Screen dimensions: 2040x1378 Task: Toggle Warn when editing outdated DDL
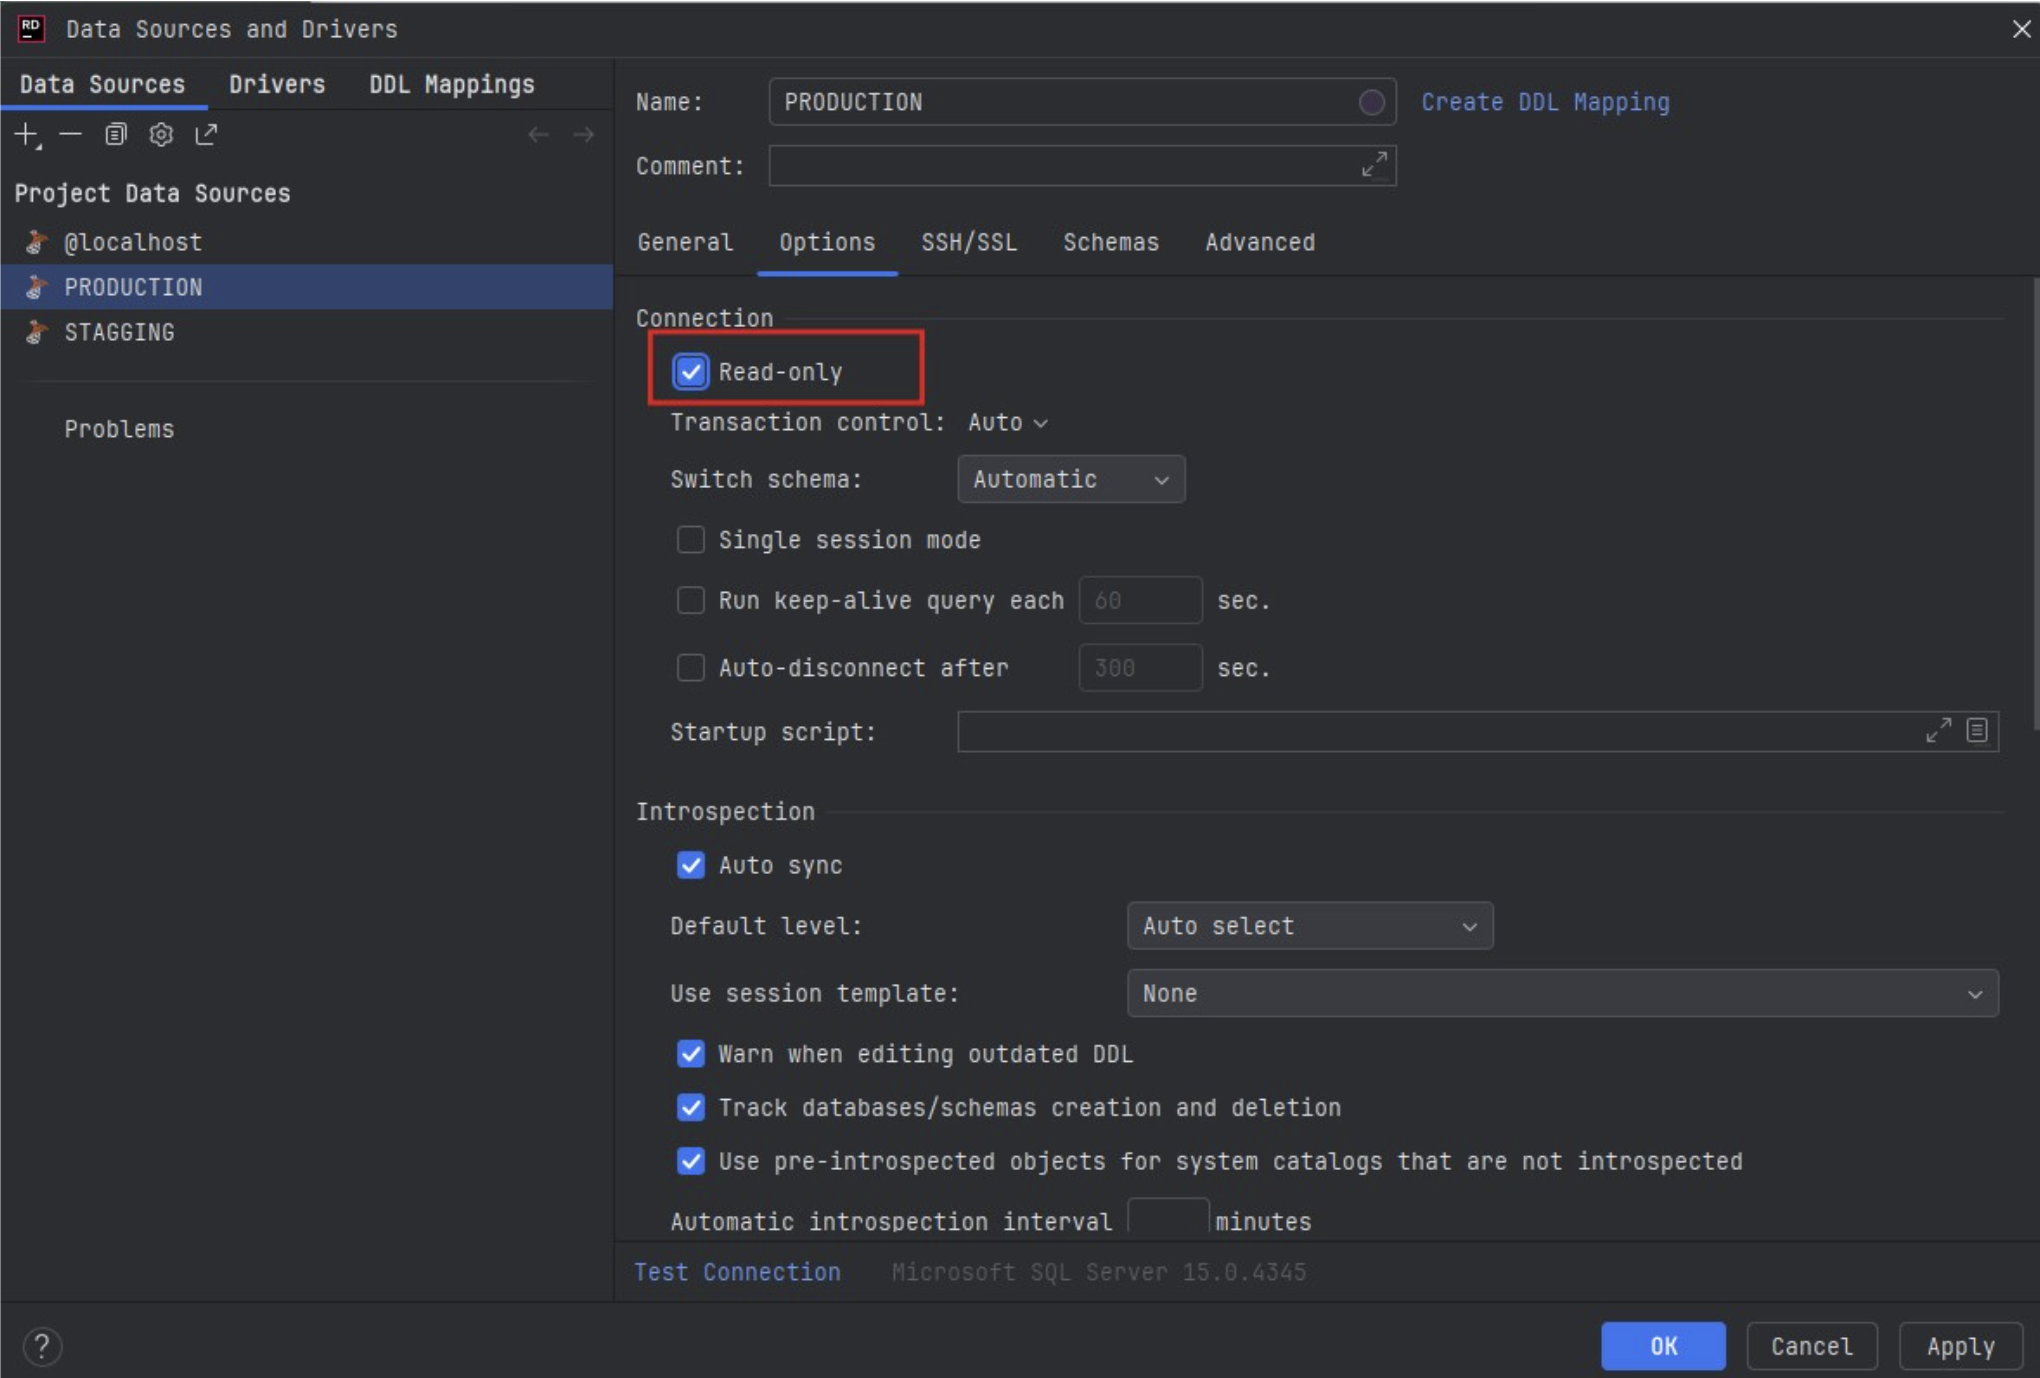click(x=690, y=1054)
